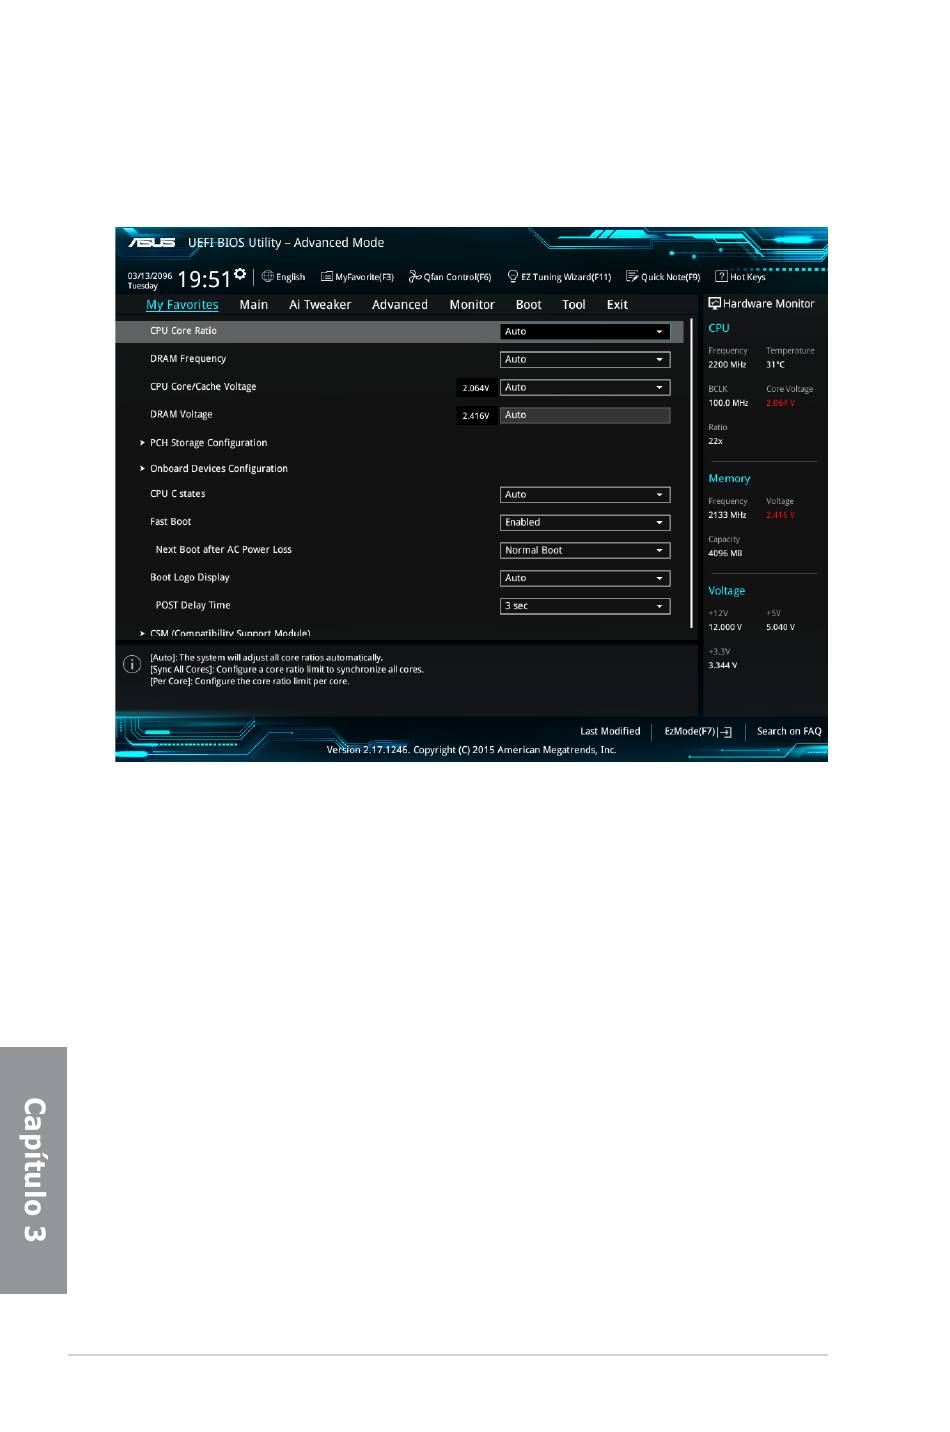The width and height of the screenshot is (950, 1432).
Task: Click the 12.000 V reading
Action: (725, 627)
